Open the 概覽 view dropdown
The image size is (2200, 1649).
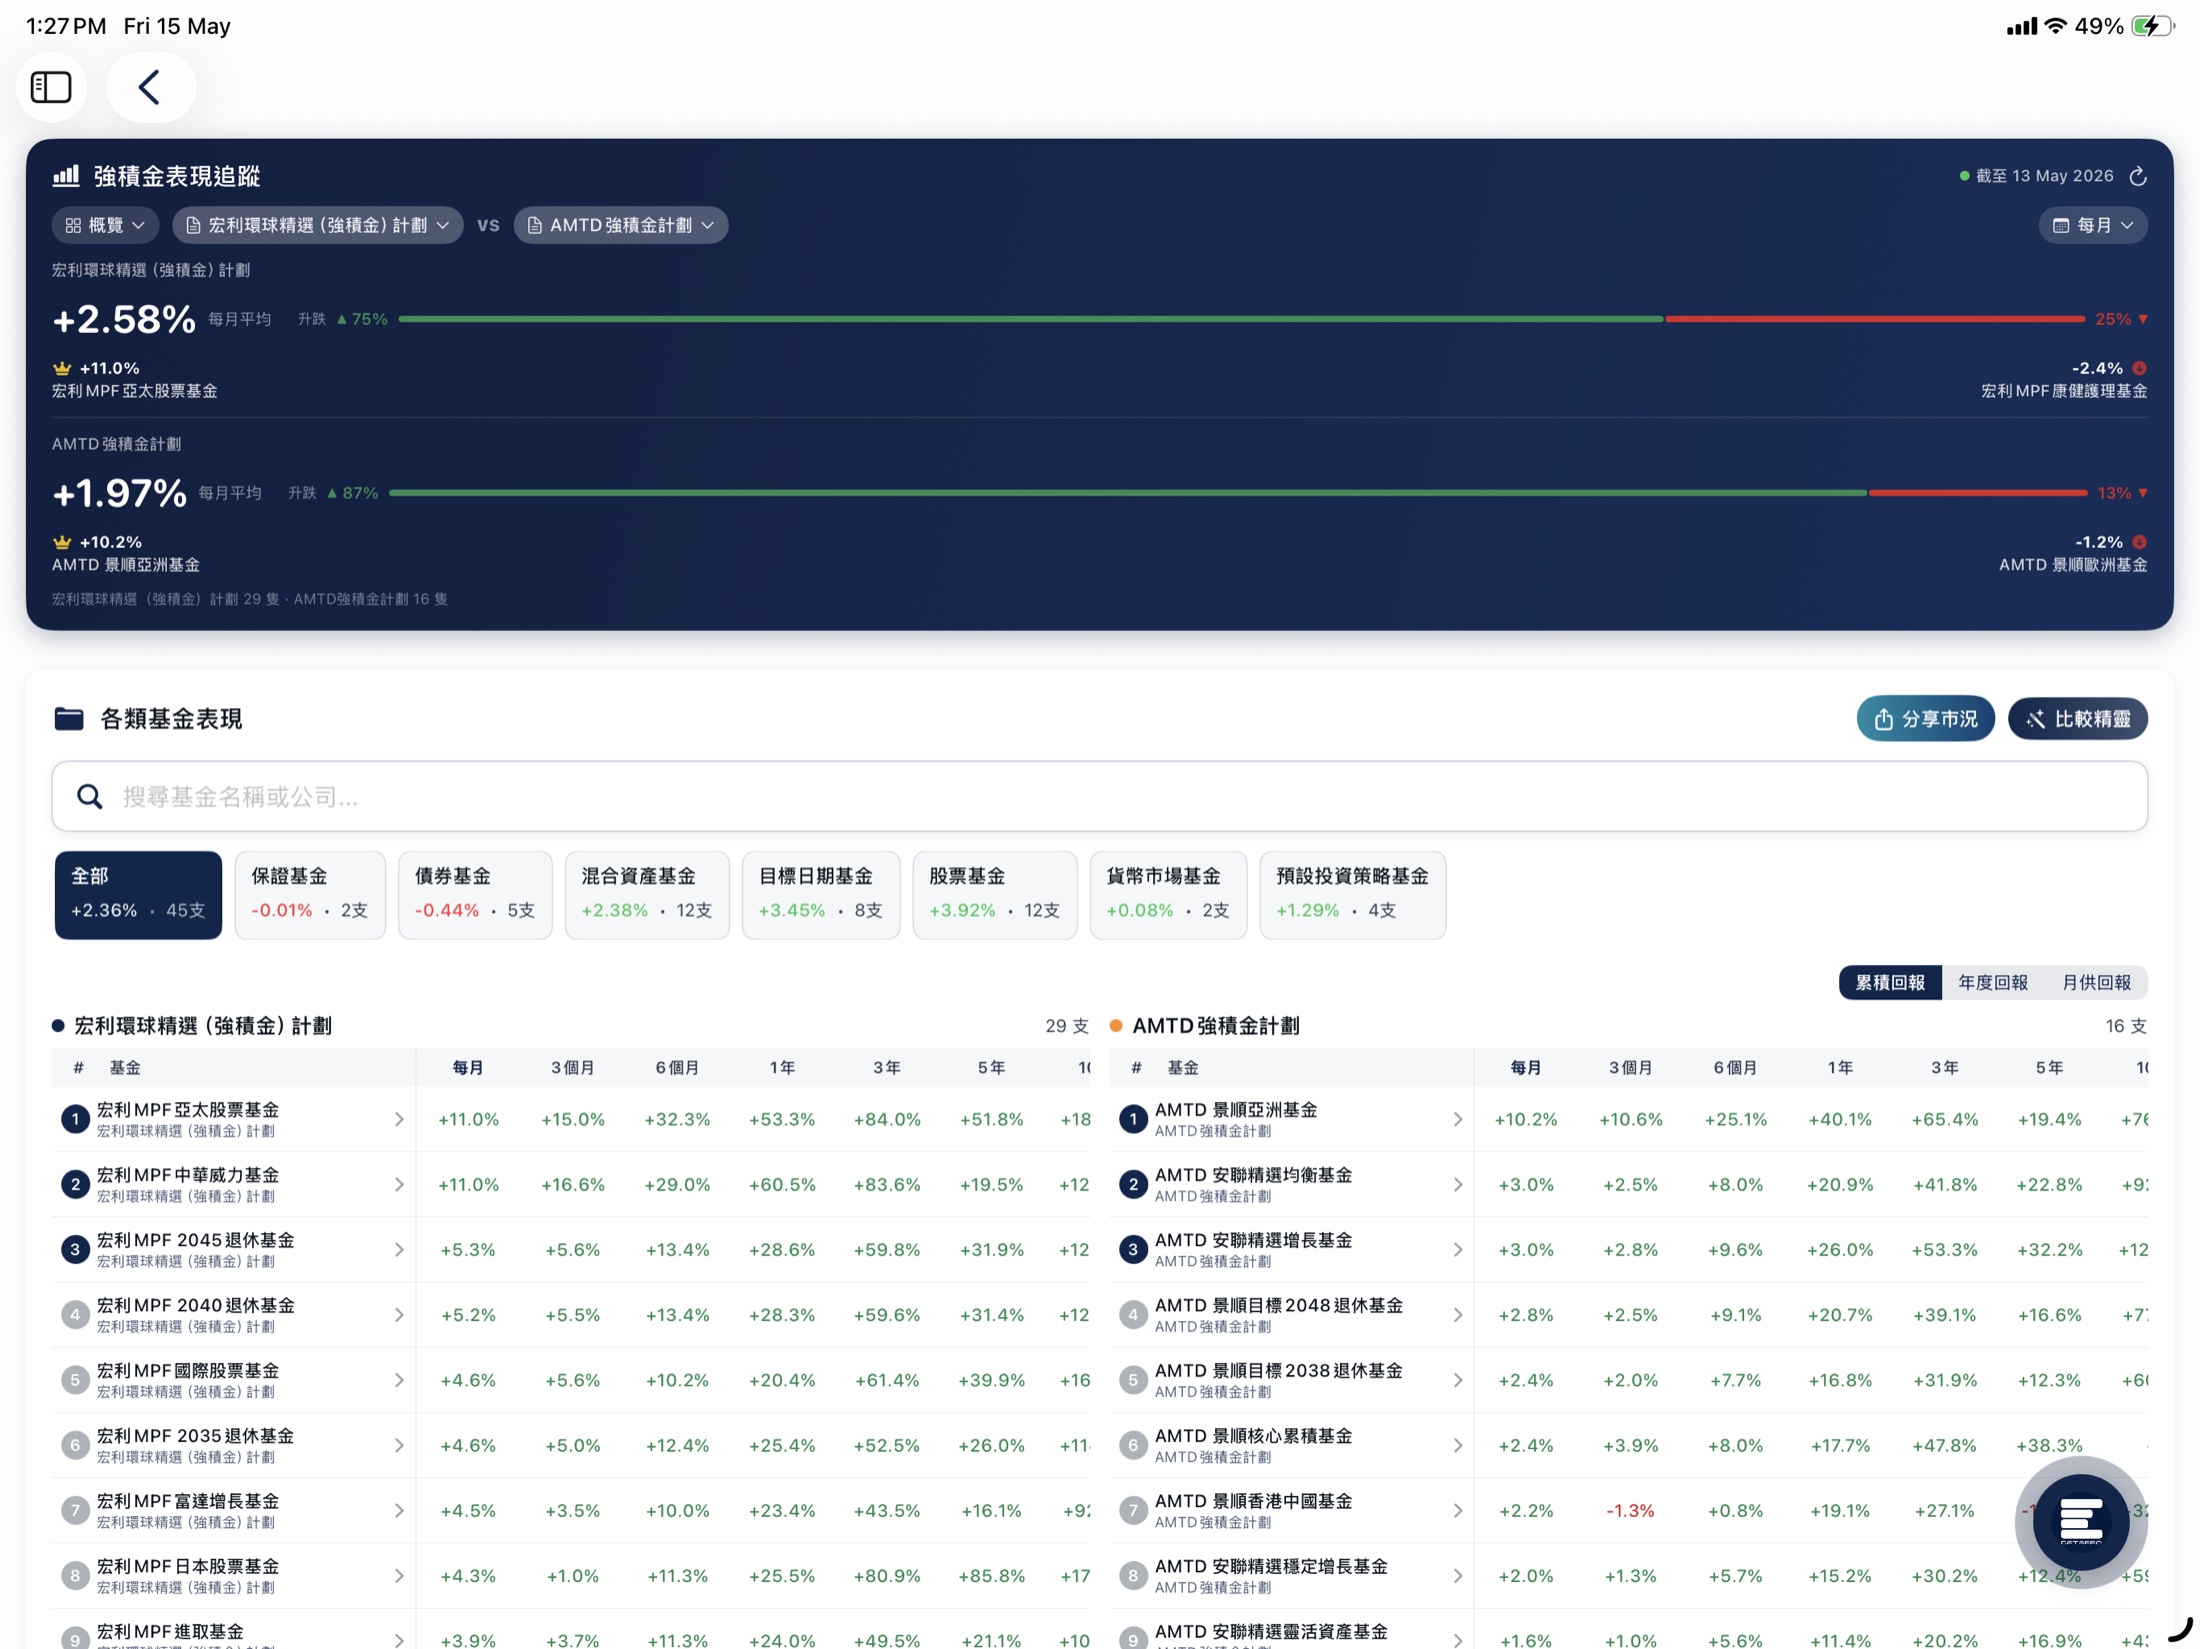(105, 225)
